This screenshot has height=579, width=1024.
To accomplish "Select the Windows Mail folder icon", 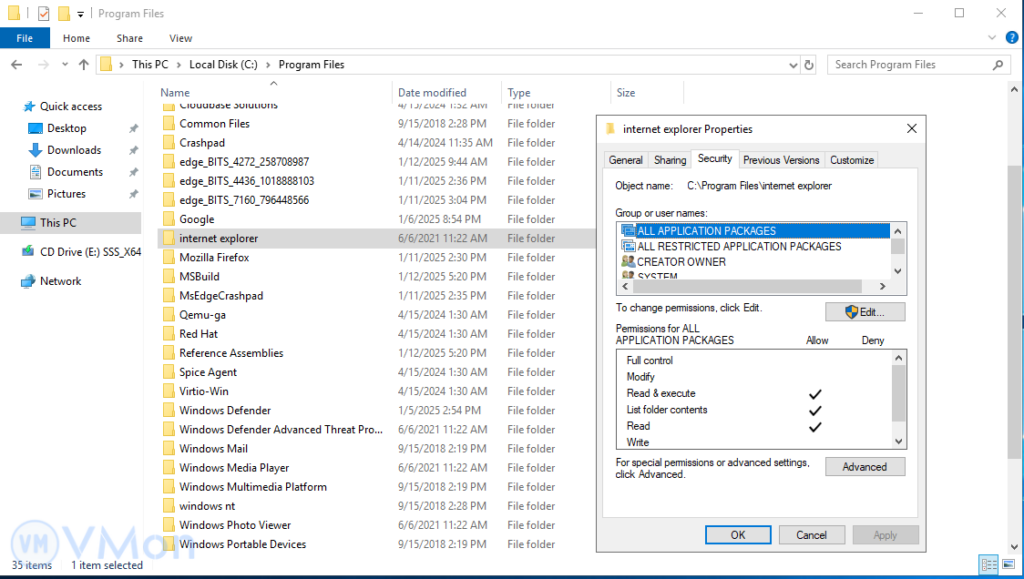I will pyautogui.click(x=168, y=448).
